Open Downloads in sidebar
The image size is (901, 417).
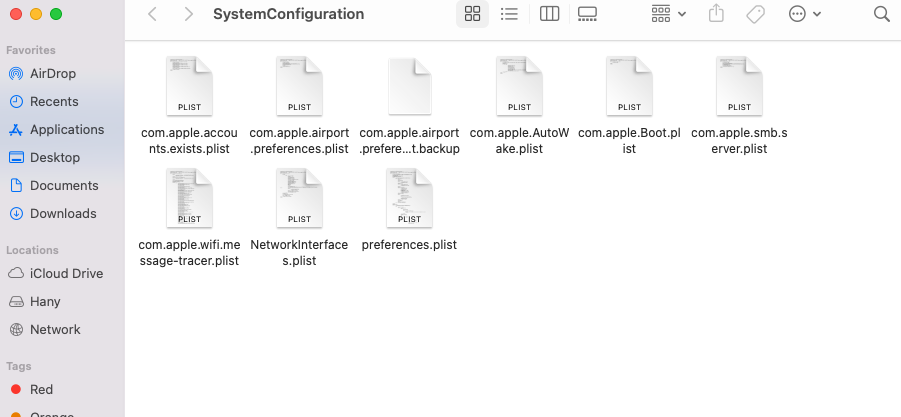pos(62,214)
